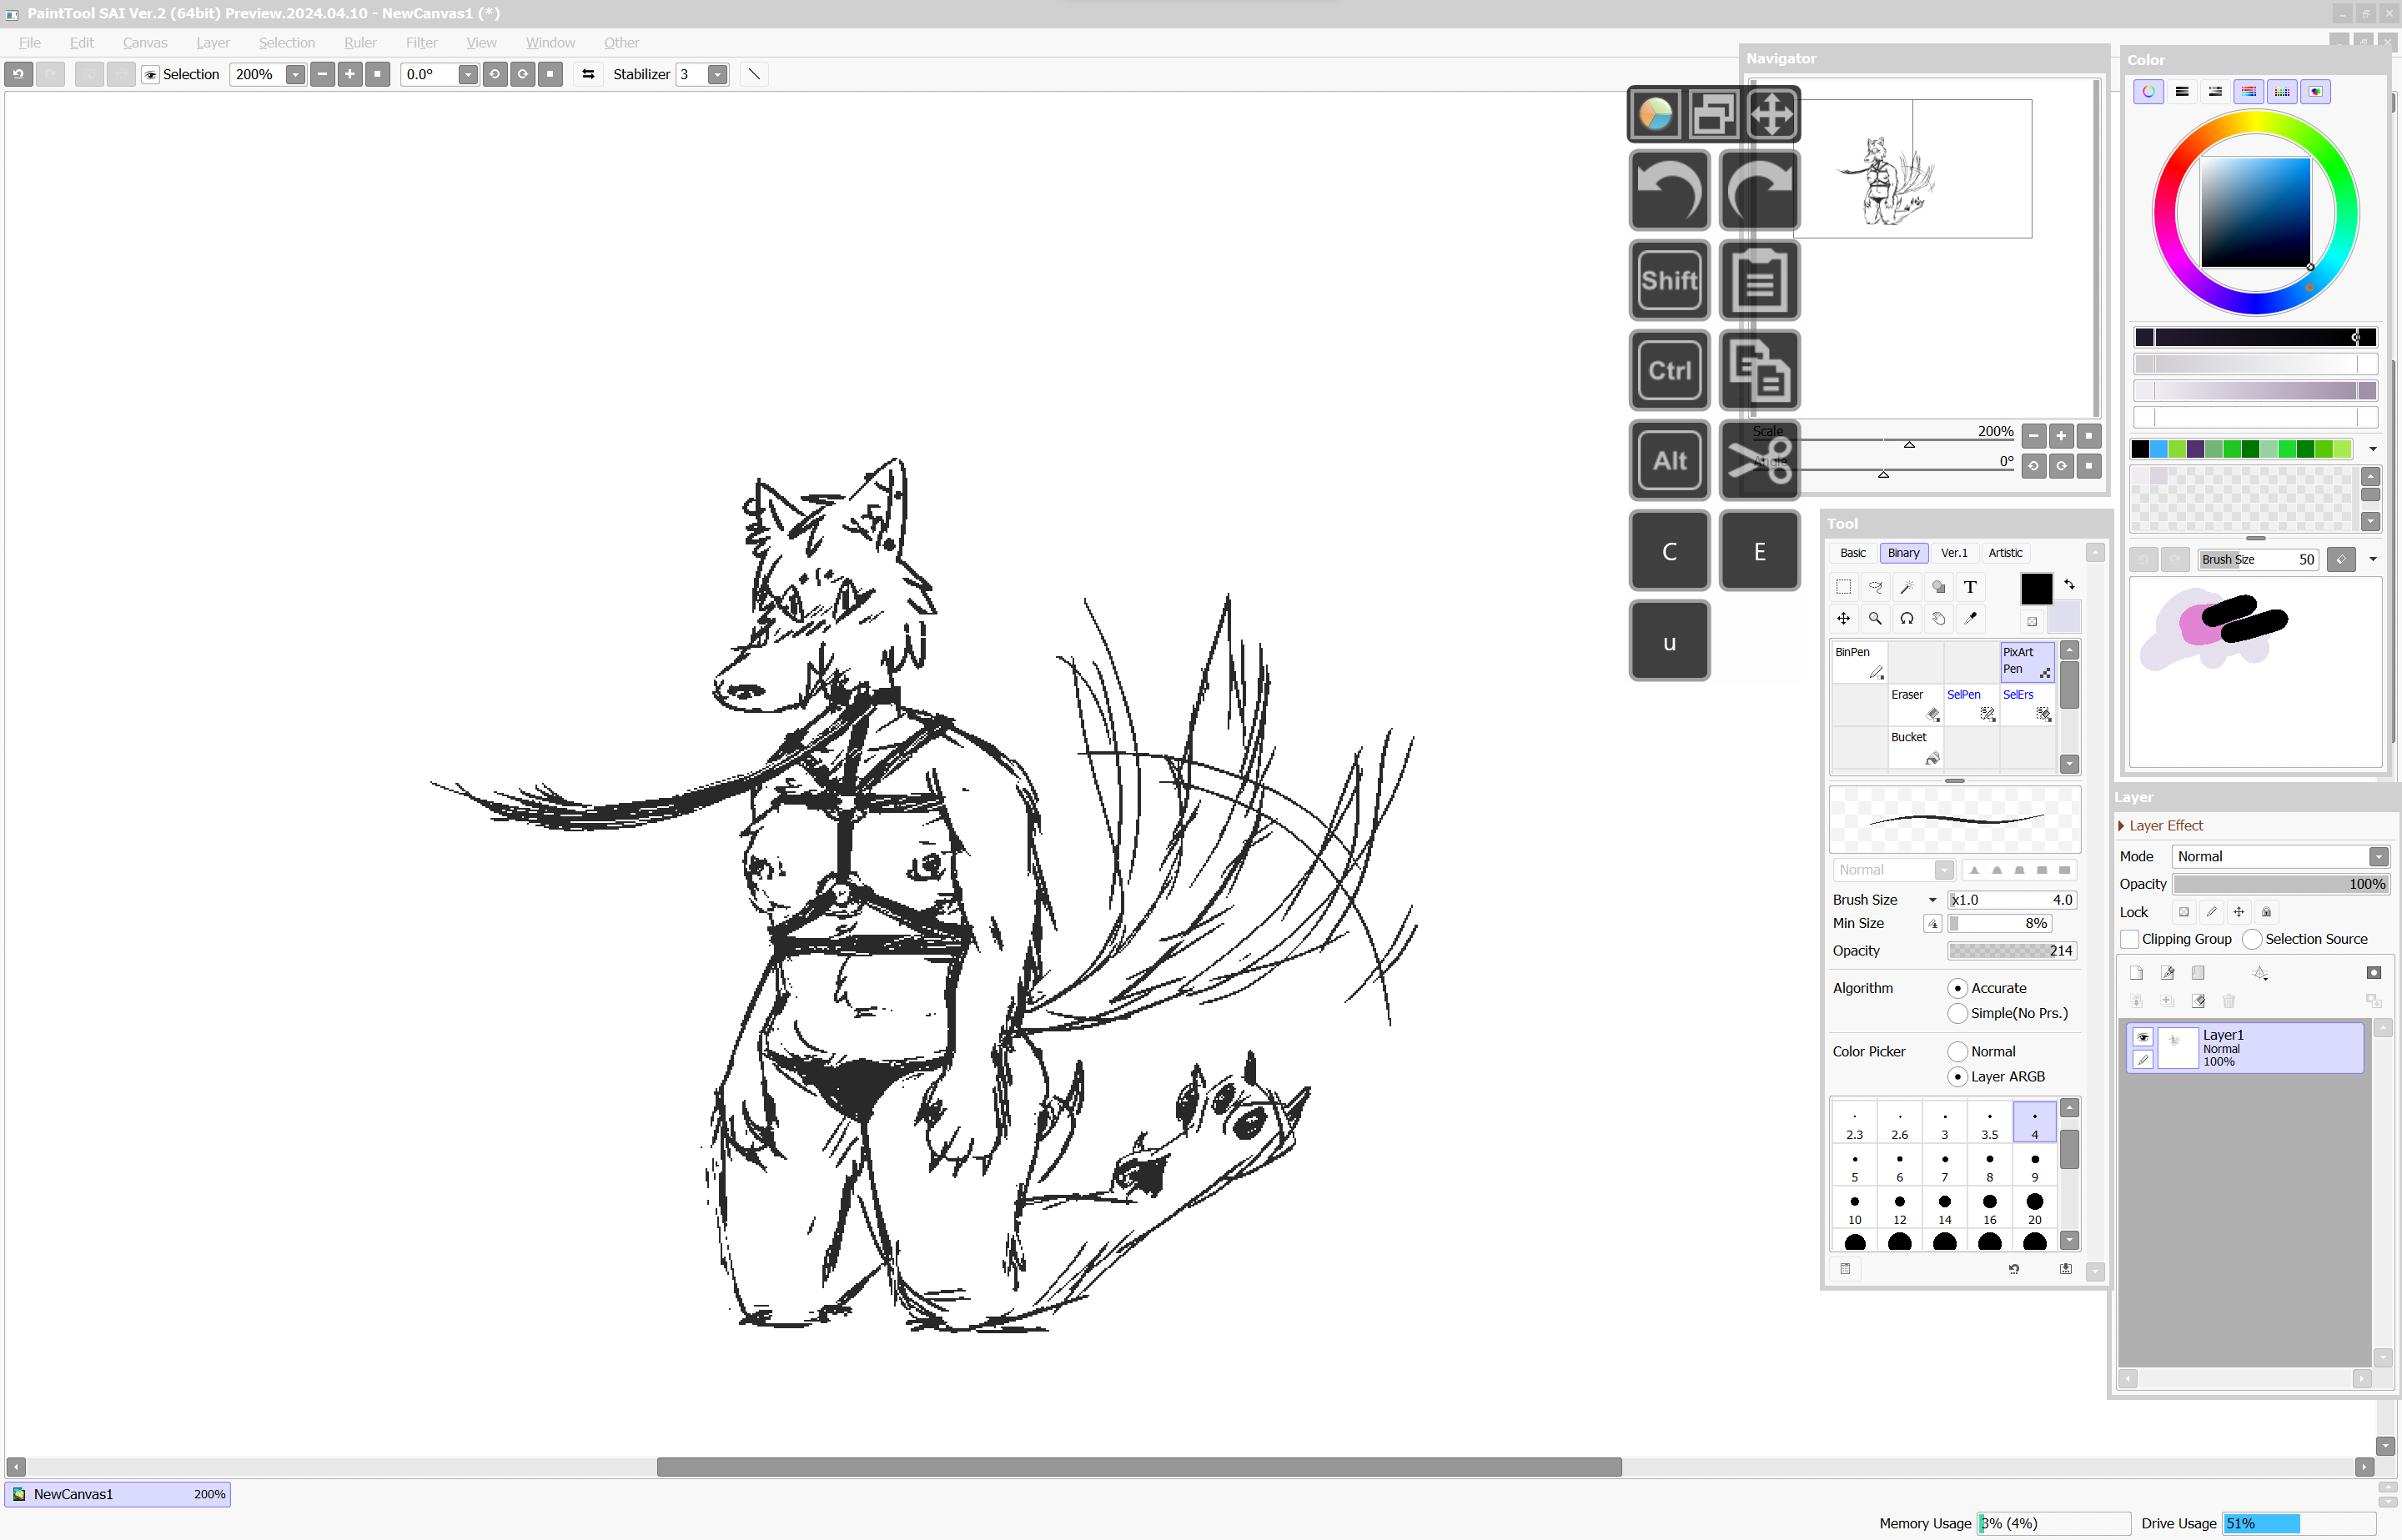
Task: Select the Text tool
Action: pos(1970,587)
